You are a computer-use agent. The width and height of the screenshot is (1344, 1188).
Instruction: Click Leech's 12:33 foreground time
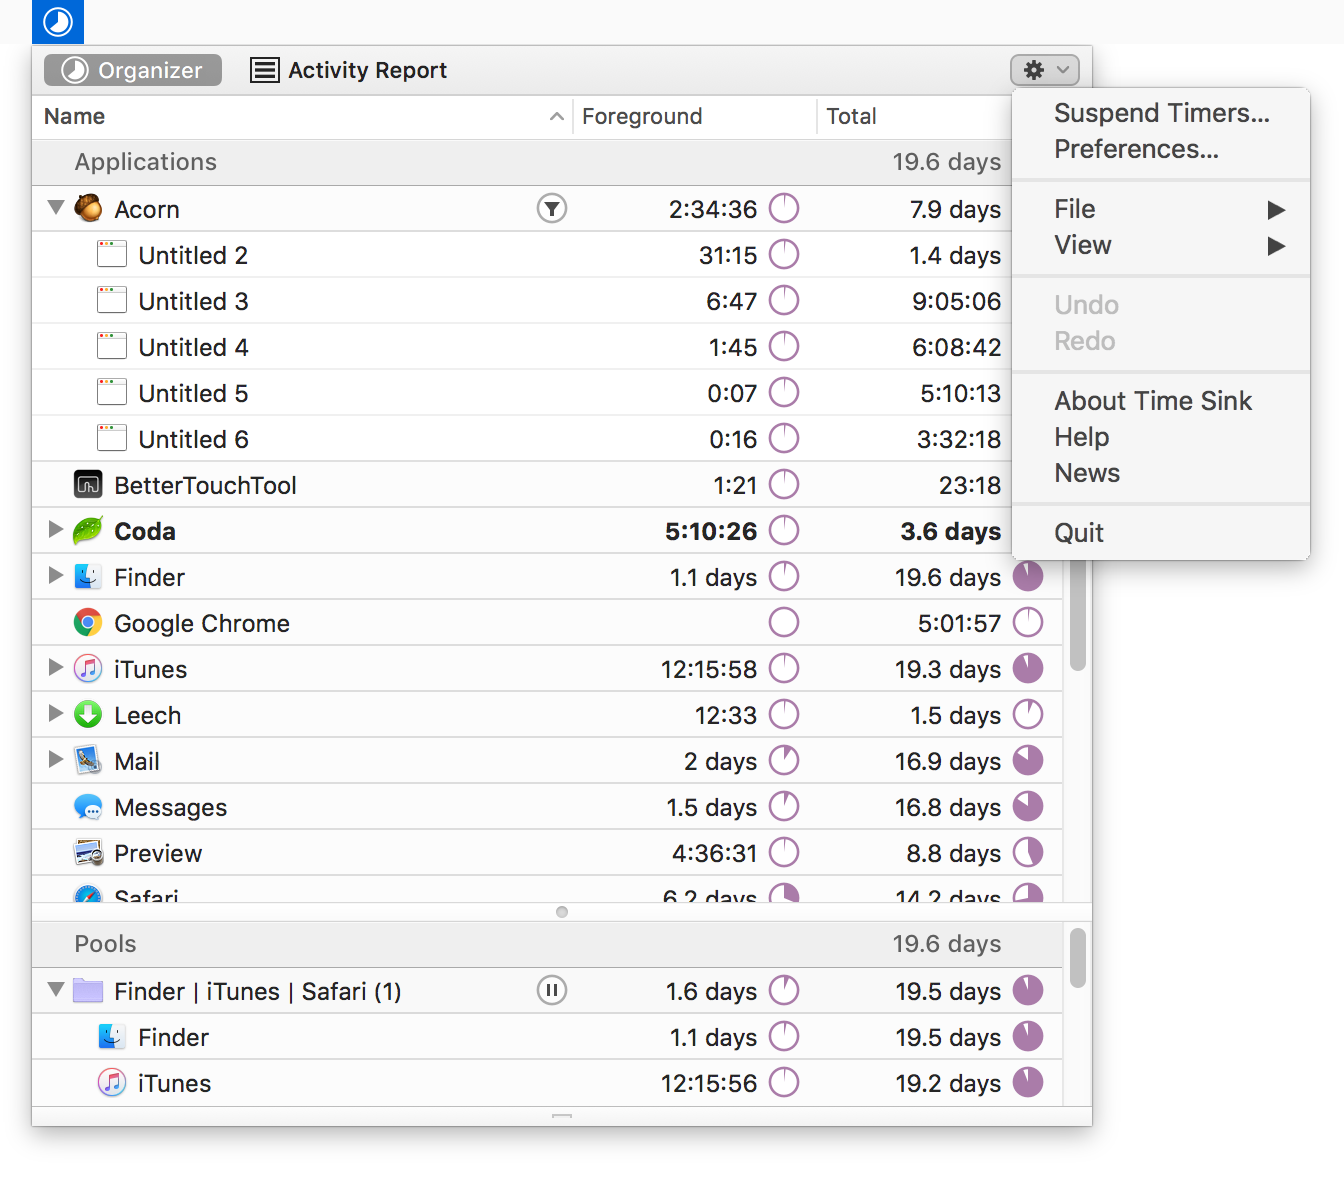point(726,715)
